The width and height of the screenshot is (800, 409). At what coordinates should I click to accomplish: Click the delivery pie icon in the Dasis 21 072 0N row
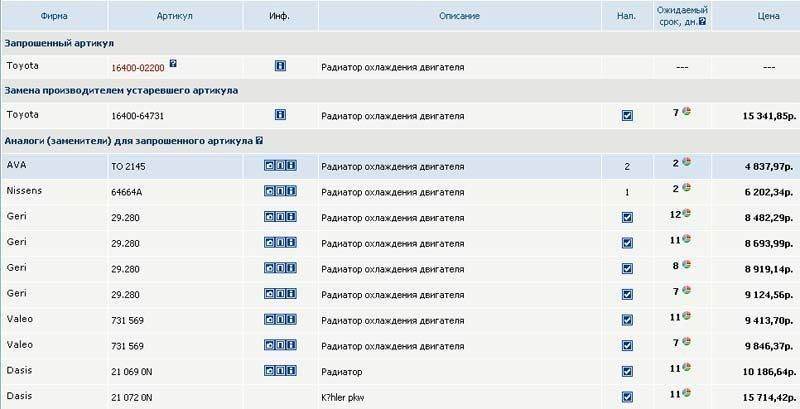click(x=688, y=396)
